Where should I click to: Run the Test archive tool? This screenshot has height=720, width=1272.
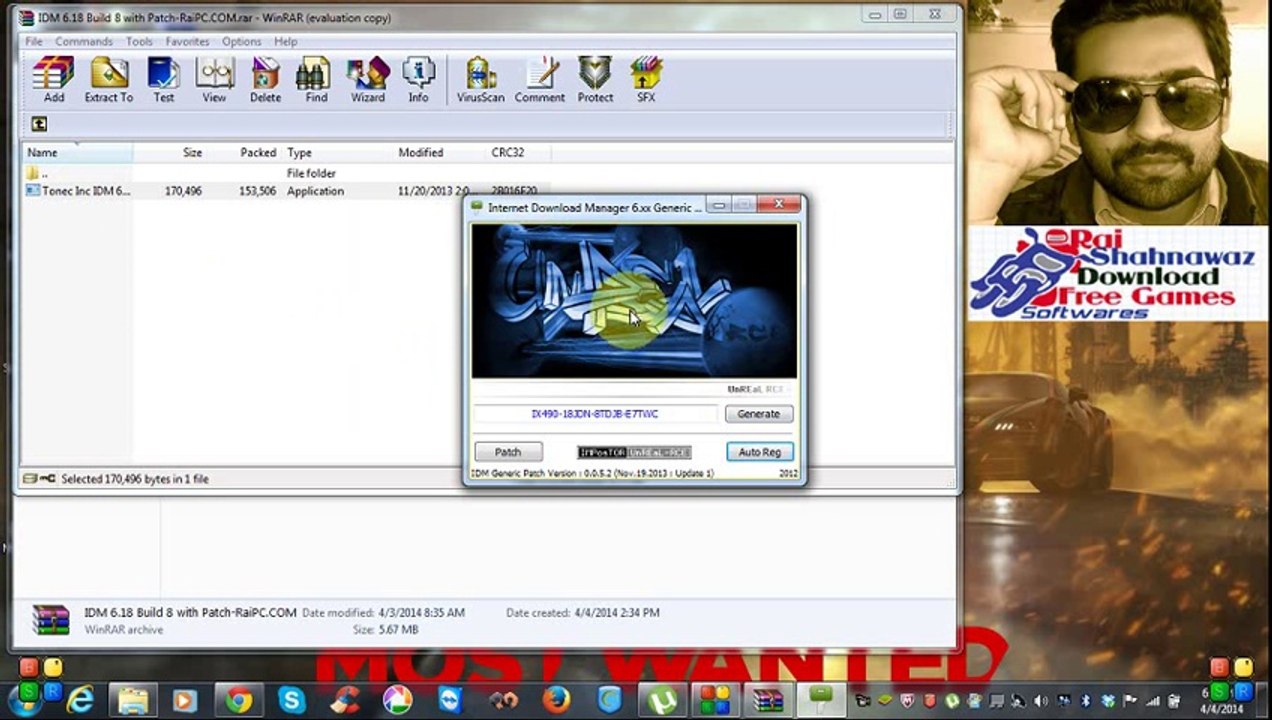163,80
